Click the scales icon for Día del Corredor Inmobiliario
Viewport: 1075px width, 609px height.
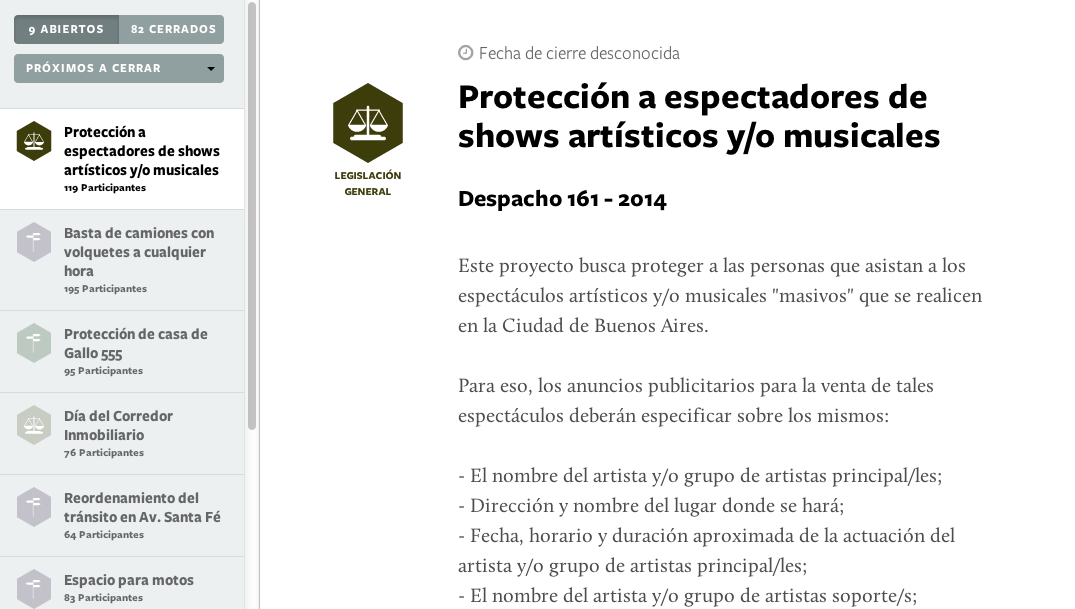click(34, 425)
